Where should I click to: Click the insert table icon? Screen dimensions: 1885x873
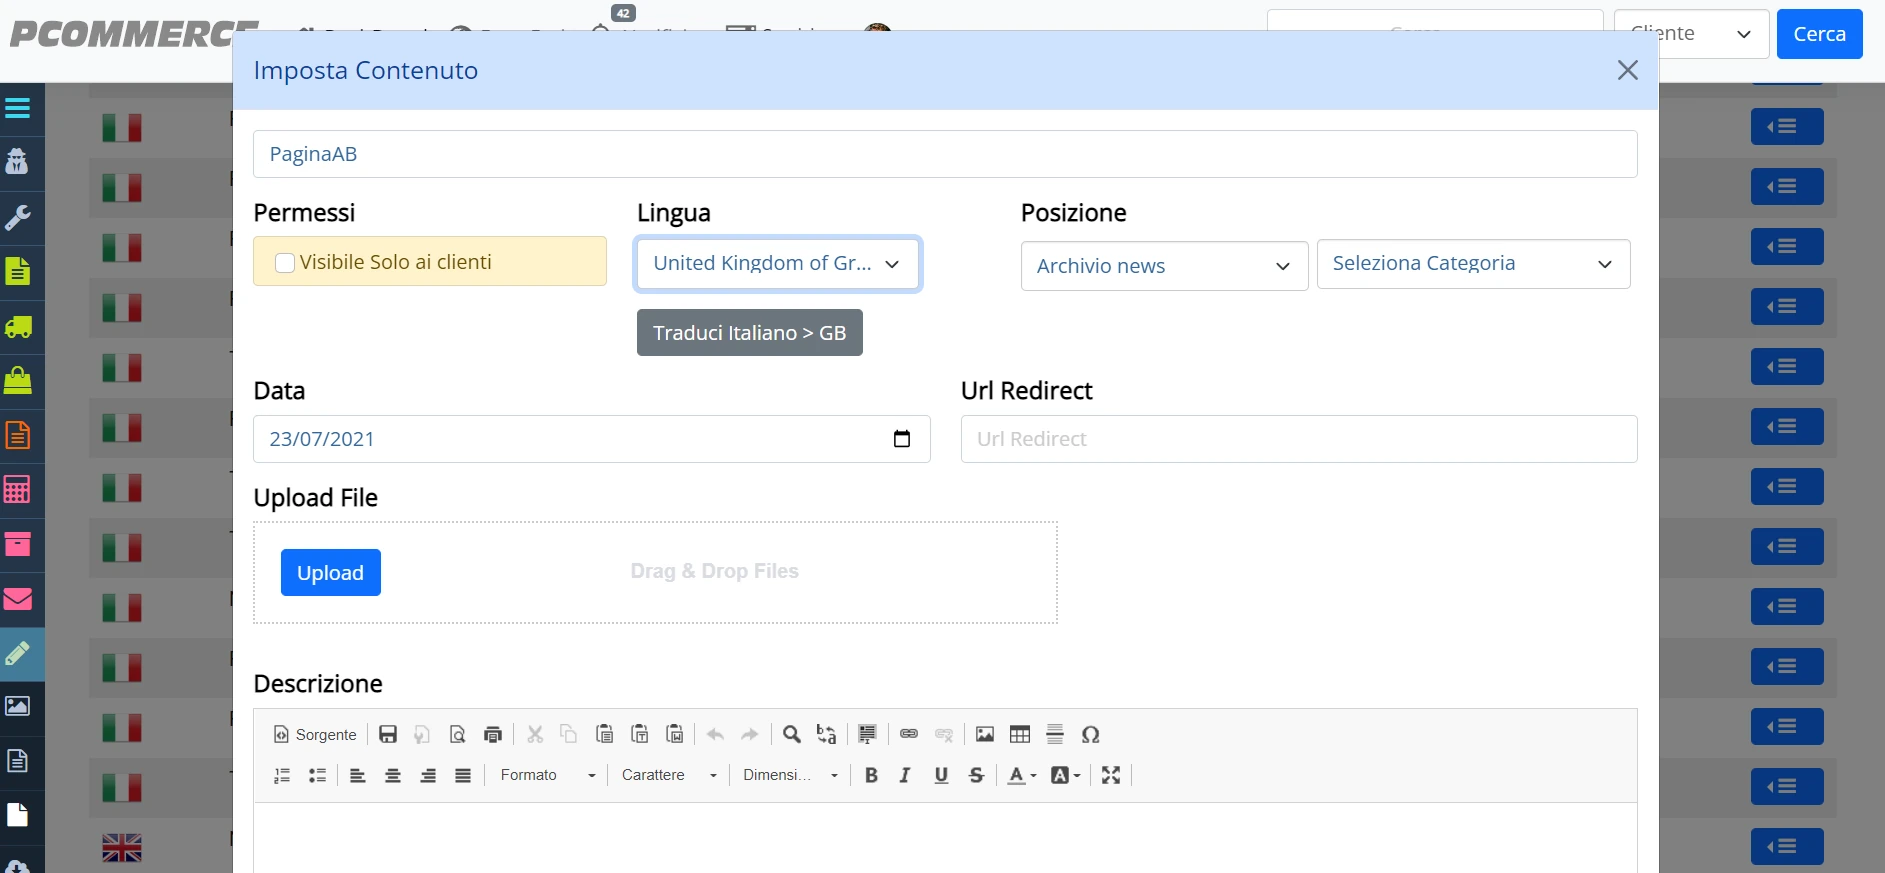1020,734
